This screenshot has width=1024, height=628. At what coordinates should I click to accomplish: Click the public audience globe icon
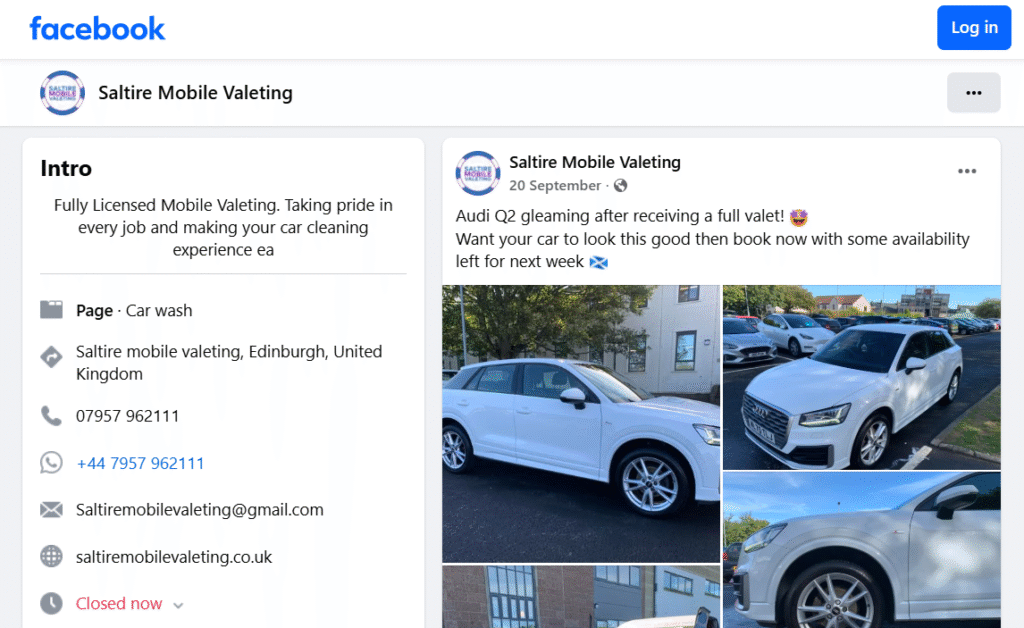pyautogui.click(x=620, y=186)
